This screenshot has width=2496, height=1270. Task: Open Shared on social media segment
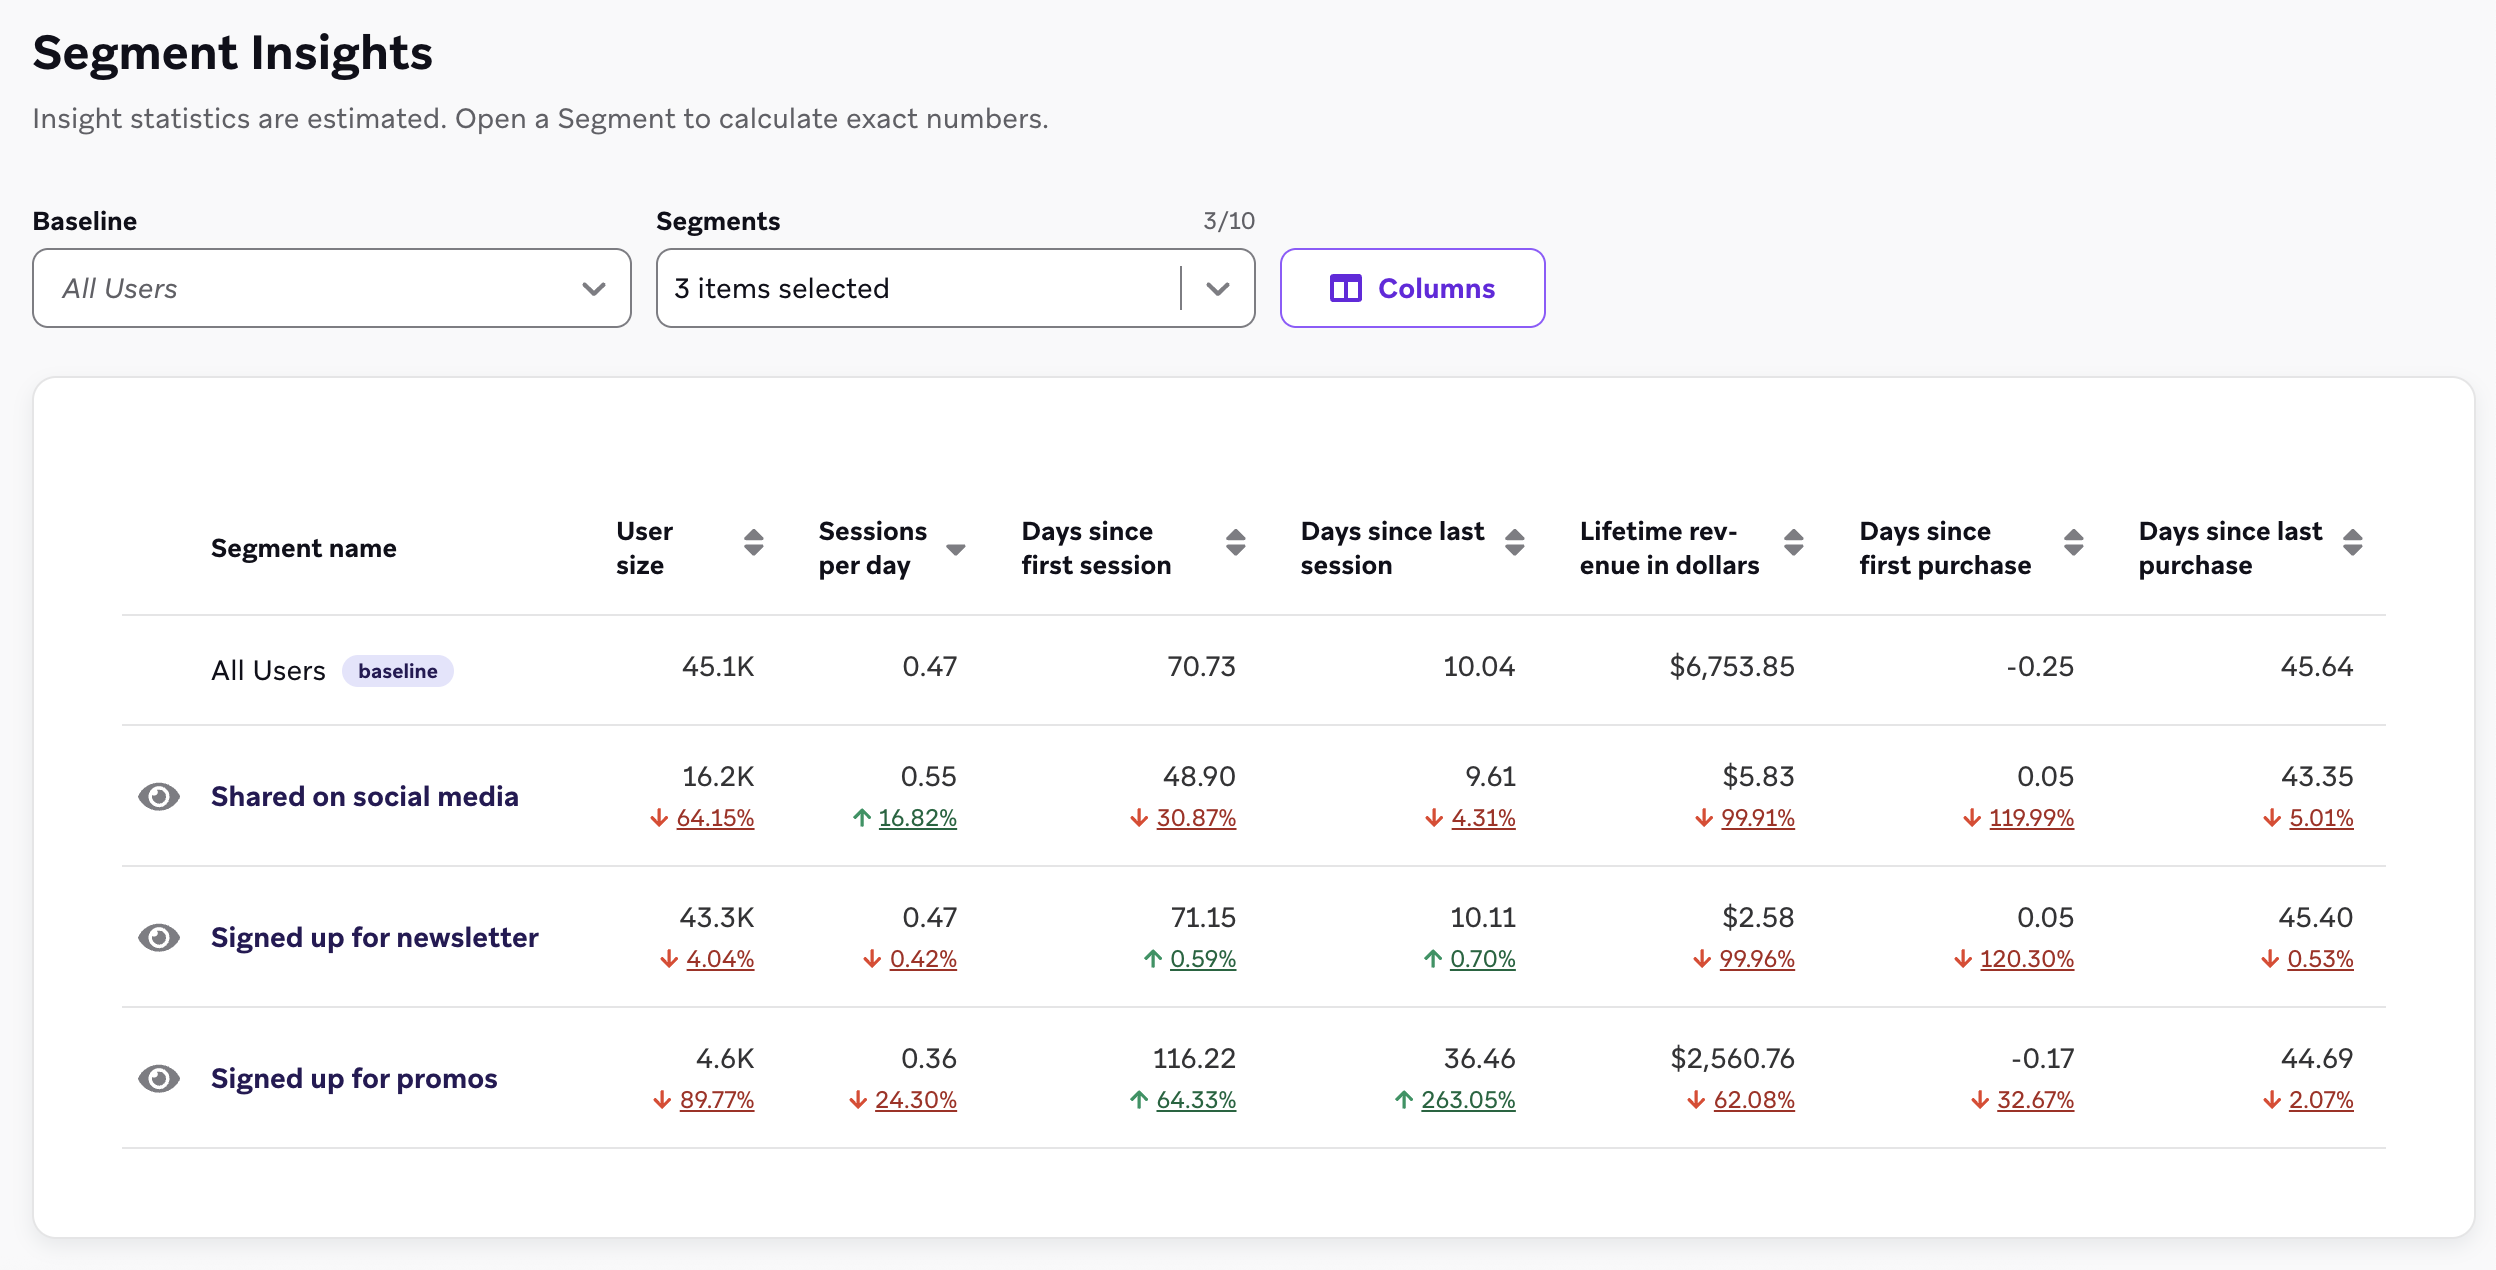coord(364,797)
